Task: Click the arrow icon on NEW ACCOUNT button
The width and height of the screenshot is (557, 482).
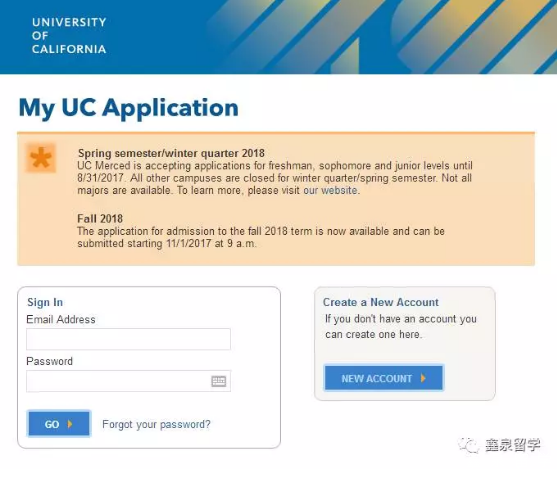Action: 423,378
